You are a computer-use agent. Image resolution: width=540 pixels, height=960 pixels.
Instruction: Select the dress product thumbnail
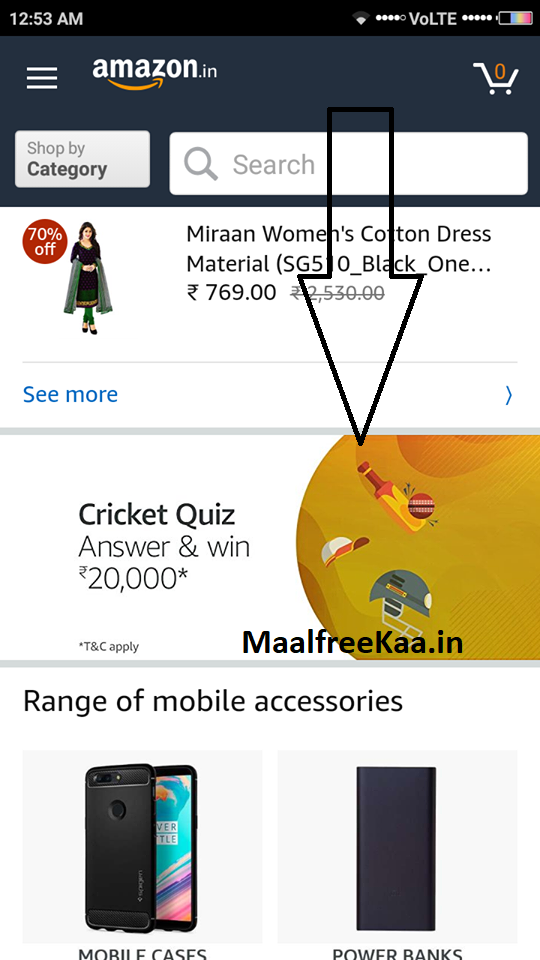tap(89, 279)
